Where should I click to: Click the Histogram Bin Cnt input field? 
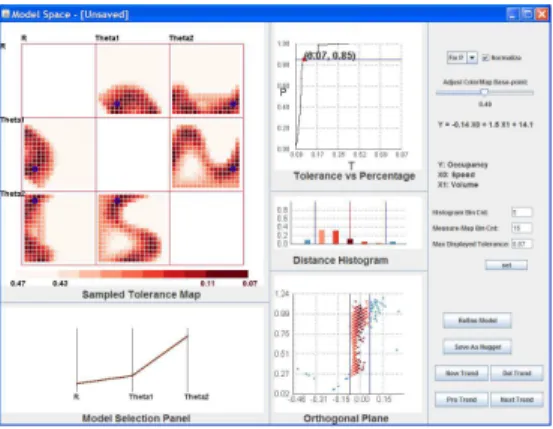click(x=522, y=212)
